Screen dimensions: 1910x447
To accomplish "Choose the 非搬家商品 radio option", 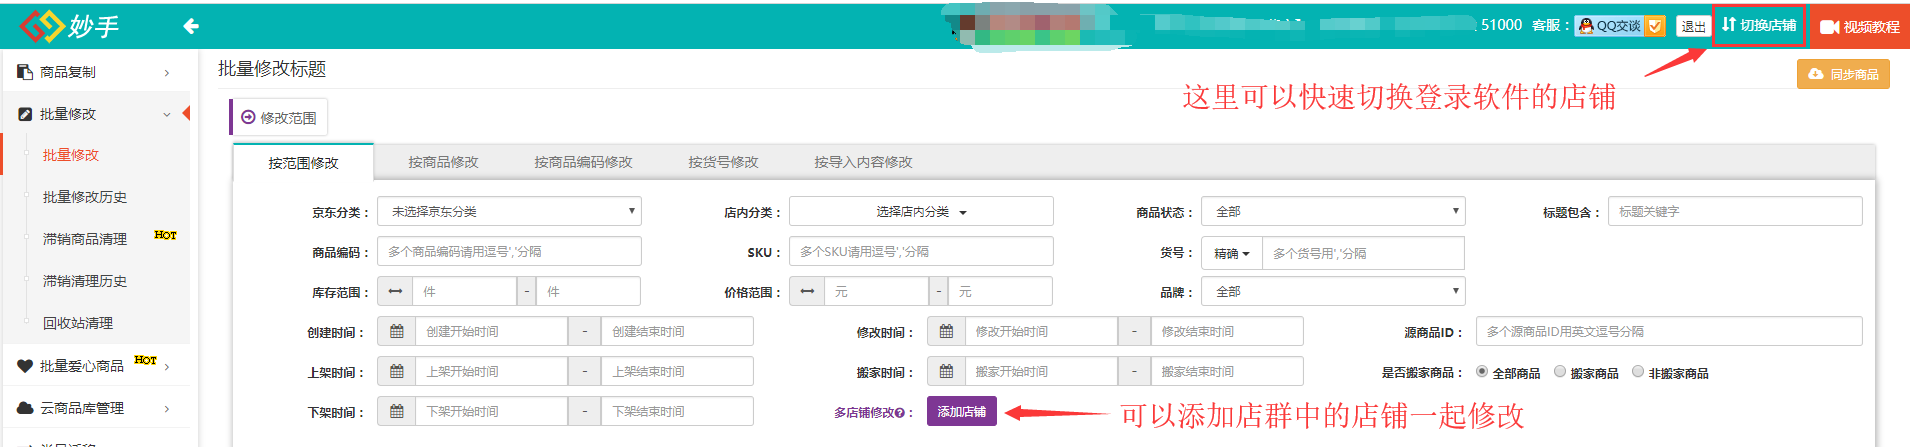I will coord(1638,372).
